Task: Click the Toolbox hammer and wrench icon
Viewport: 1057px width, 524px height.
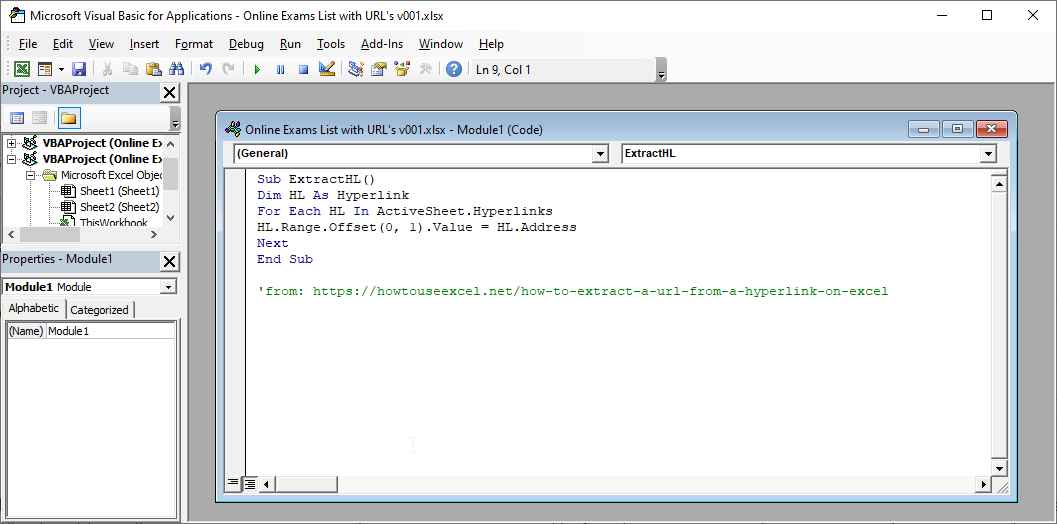Action: click(425, 69)
